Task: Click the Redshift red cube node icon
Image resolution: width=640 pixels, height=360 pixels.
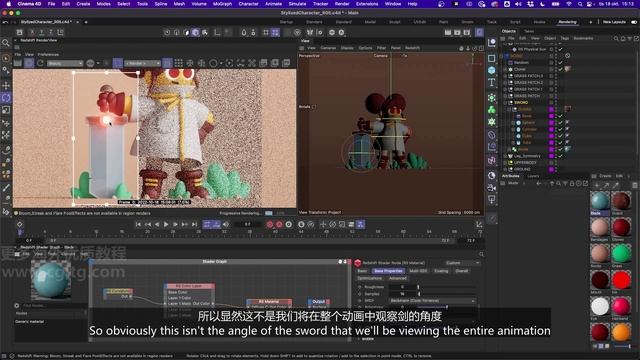Action: click(x=358, y=263)
